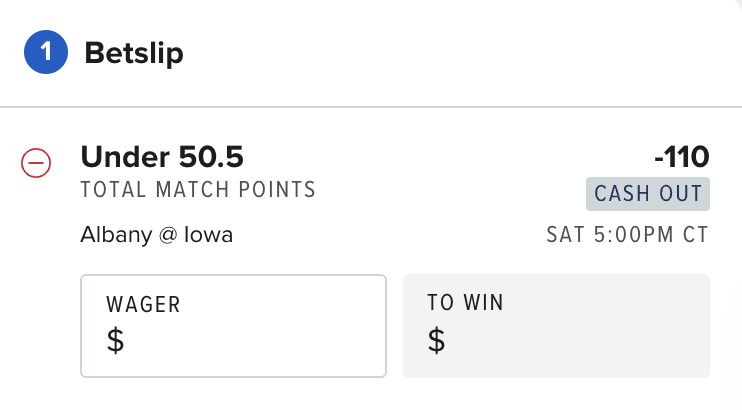742x410 pixels.
Task: Click the WAGER label inside the input box
Action: tap(143, 304)
